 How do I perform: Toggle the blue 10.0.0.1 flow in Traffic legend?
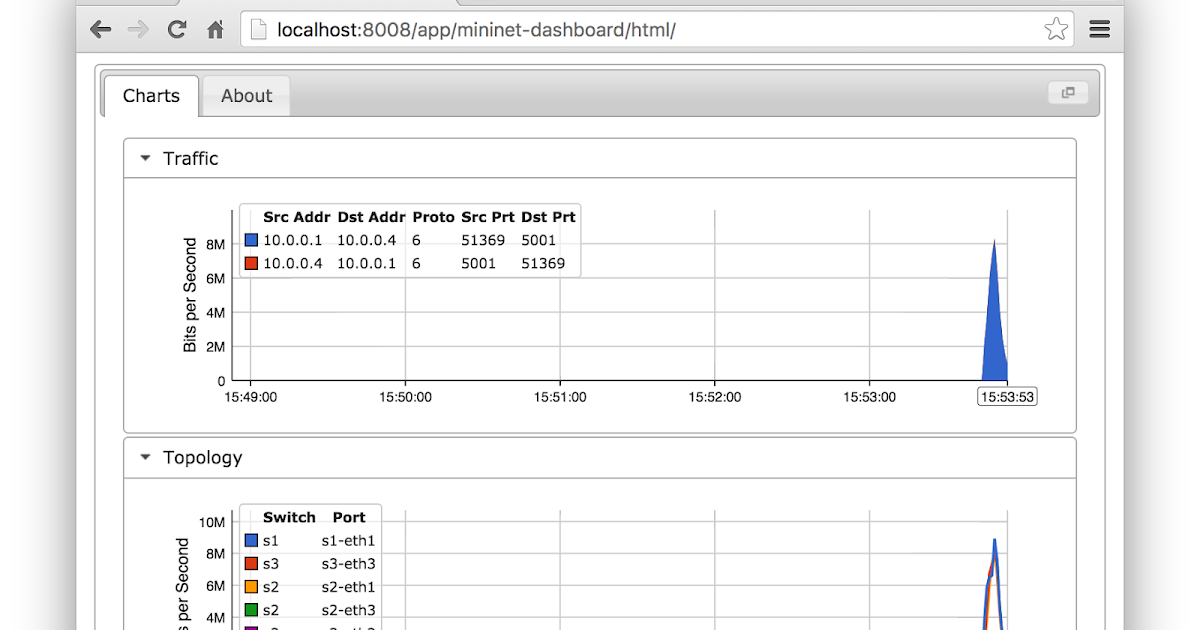click(x=251, y=239)
